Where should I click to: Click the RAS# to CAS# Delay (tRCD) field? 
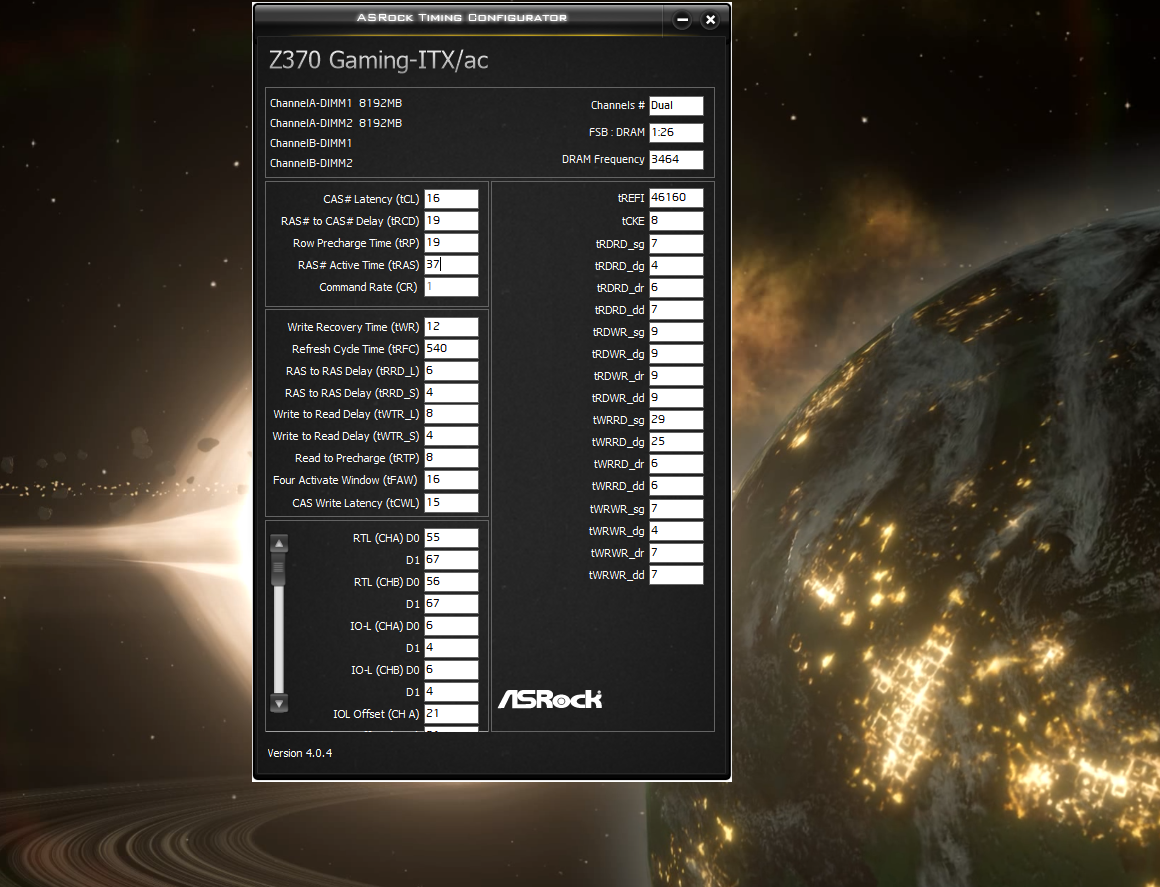tap(451, 221)
